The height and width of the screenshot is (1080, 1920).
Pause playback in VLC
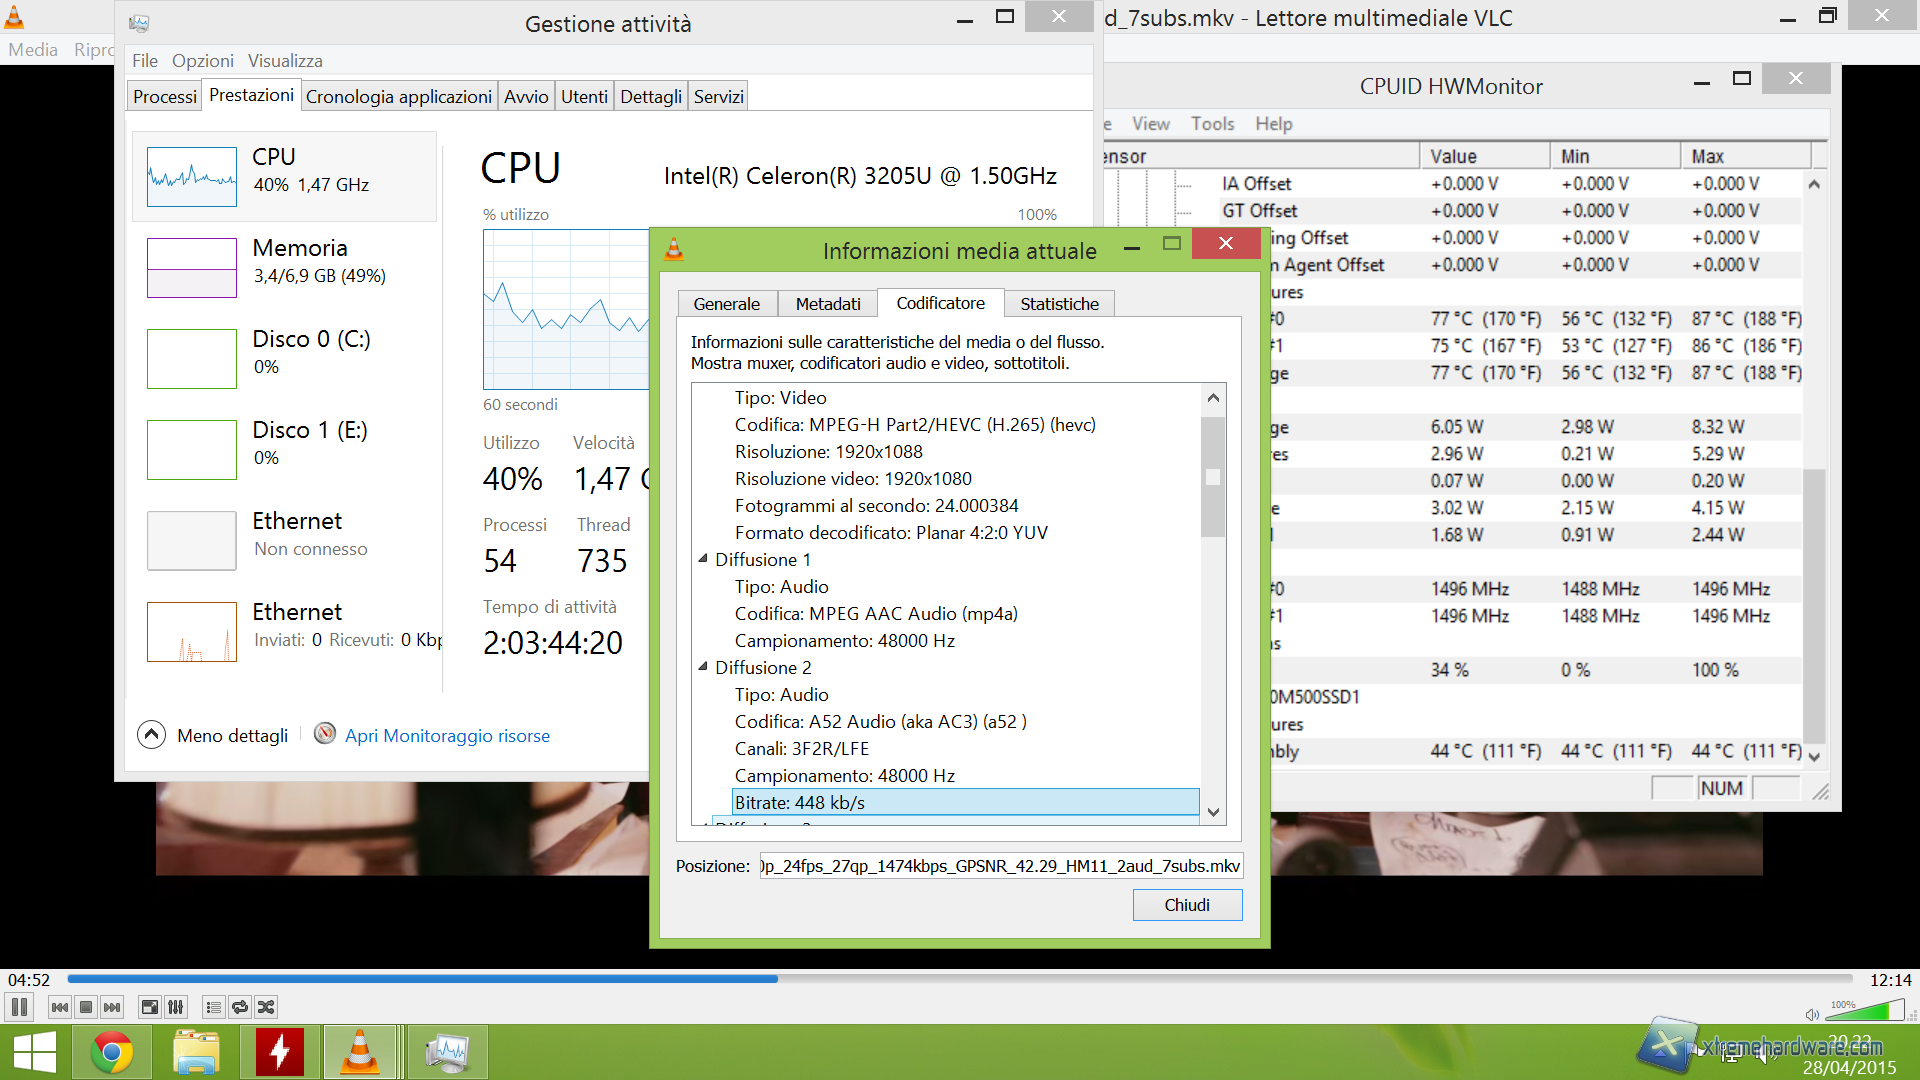[x=19, y=1007]
